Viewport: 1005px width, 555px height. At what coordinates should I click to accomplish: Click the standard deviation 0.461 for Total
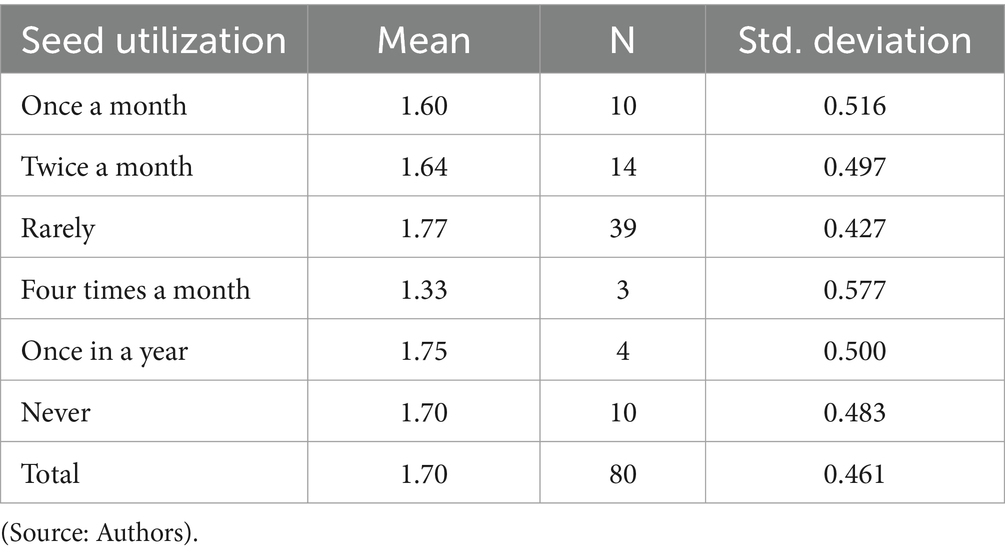pyautogui.click(x=854, y=473)
